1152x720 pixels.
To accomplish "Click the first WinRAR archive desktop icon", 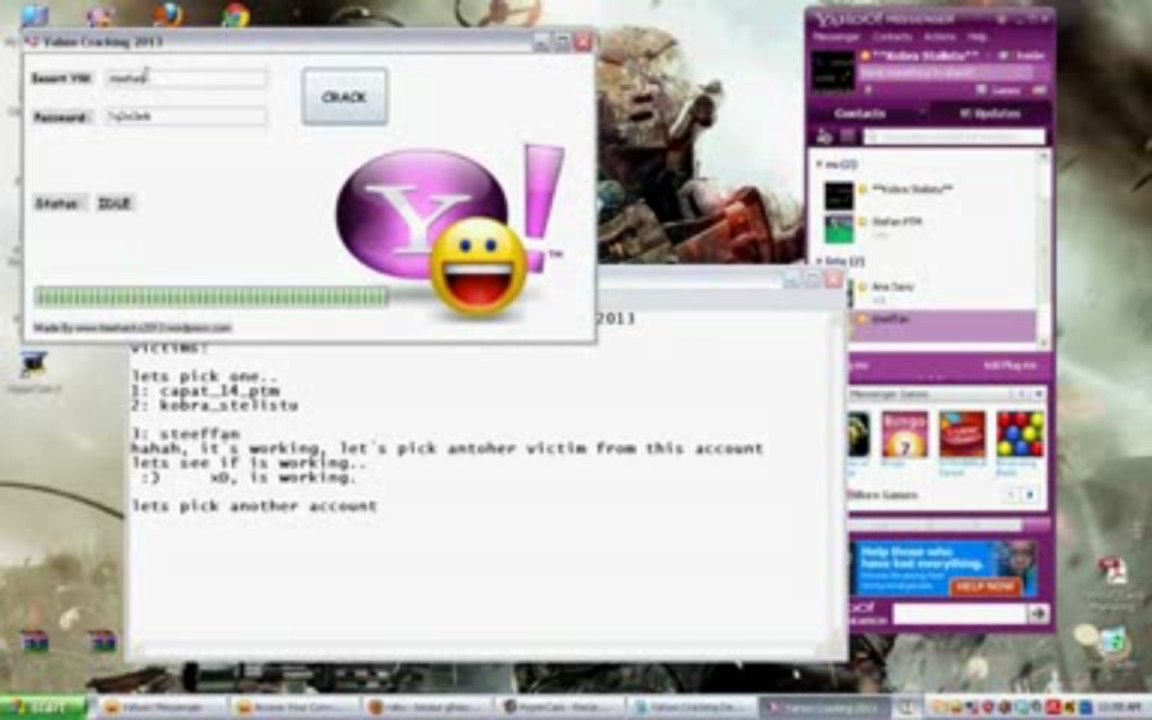I will [x=34, y=641].
